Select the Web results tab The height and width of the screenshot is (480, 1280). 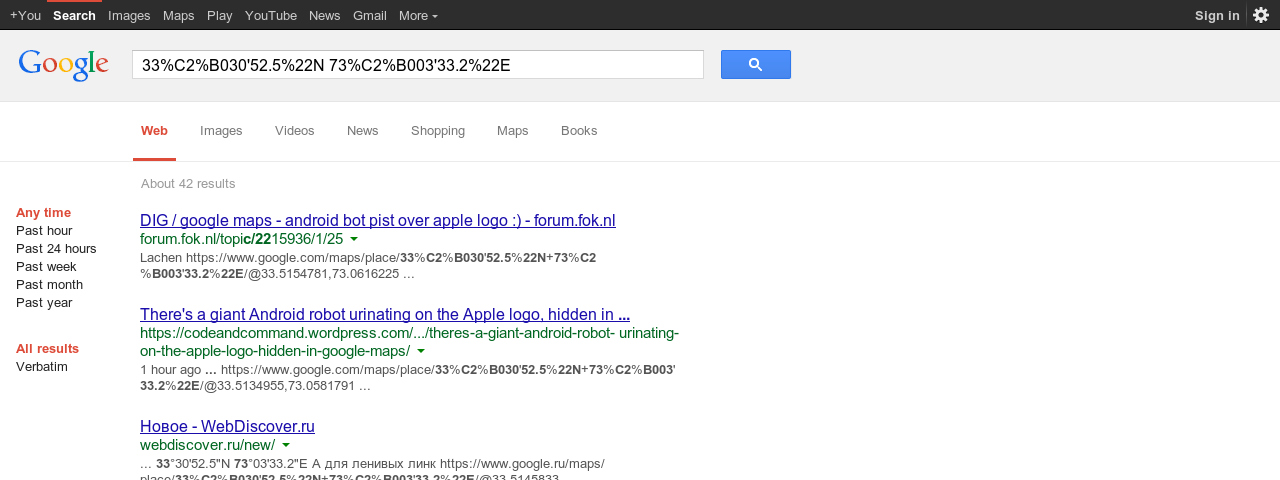pyautogui.click(x=154, y=131)
